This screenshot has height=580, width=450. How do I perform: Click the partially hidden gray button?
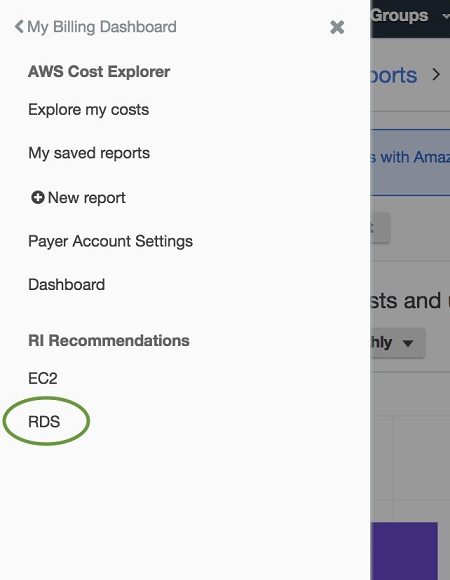tap(380, 228)
